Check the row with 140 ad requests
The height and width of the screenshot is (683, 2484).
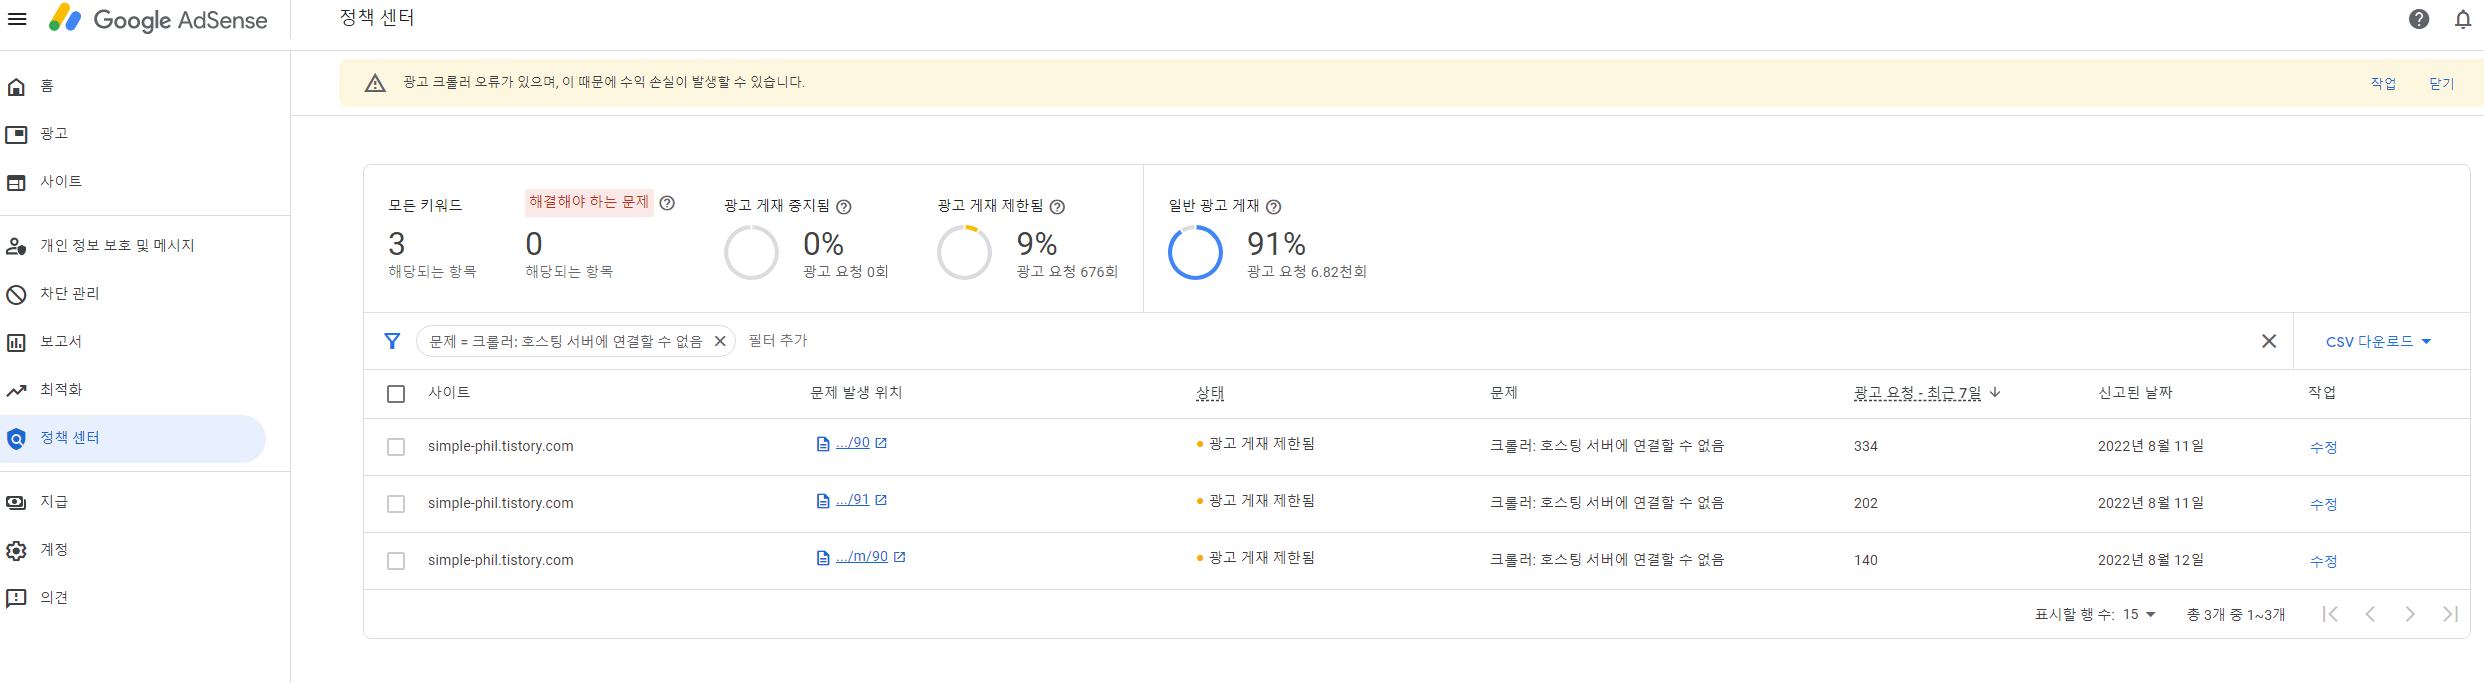click(396, 561)
